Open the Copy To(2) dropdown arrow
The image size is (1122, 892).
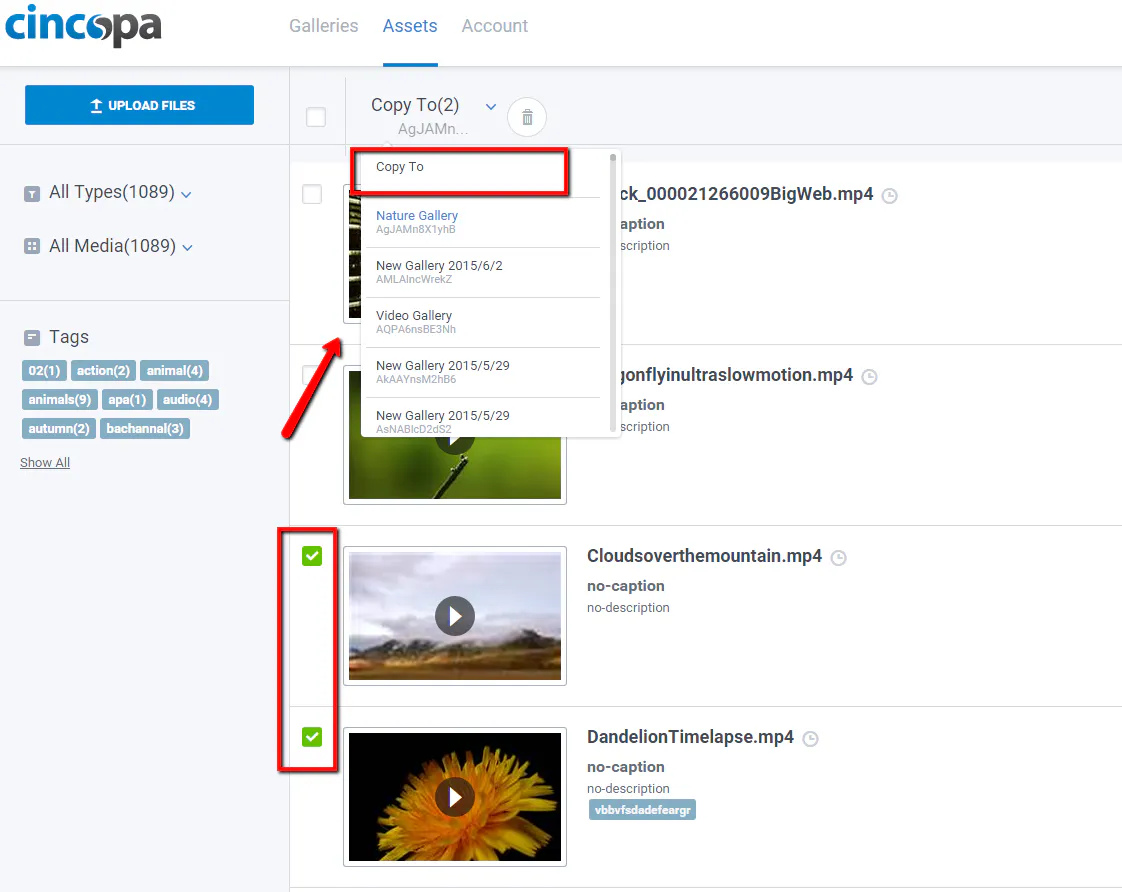491,107
